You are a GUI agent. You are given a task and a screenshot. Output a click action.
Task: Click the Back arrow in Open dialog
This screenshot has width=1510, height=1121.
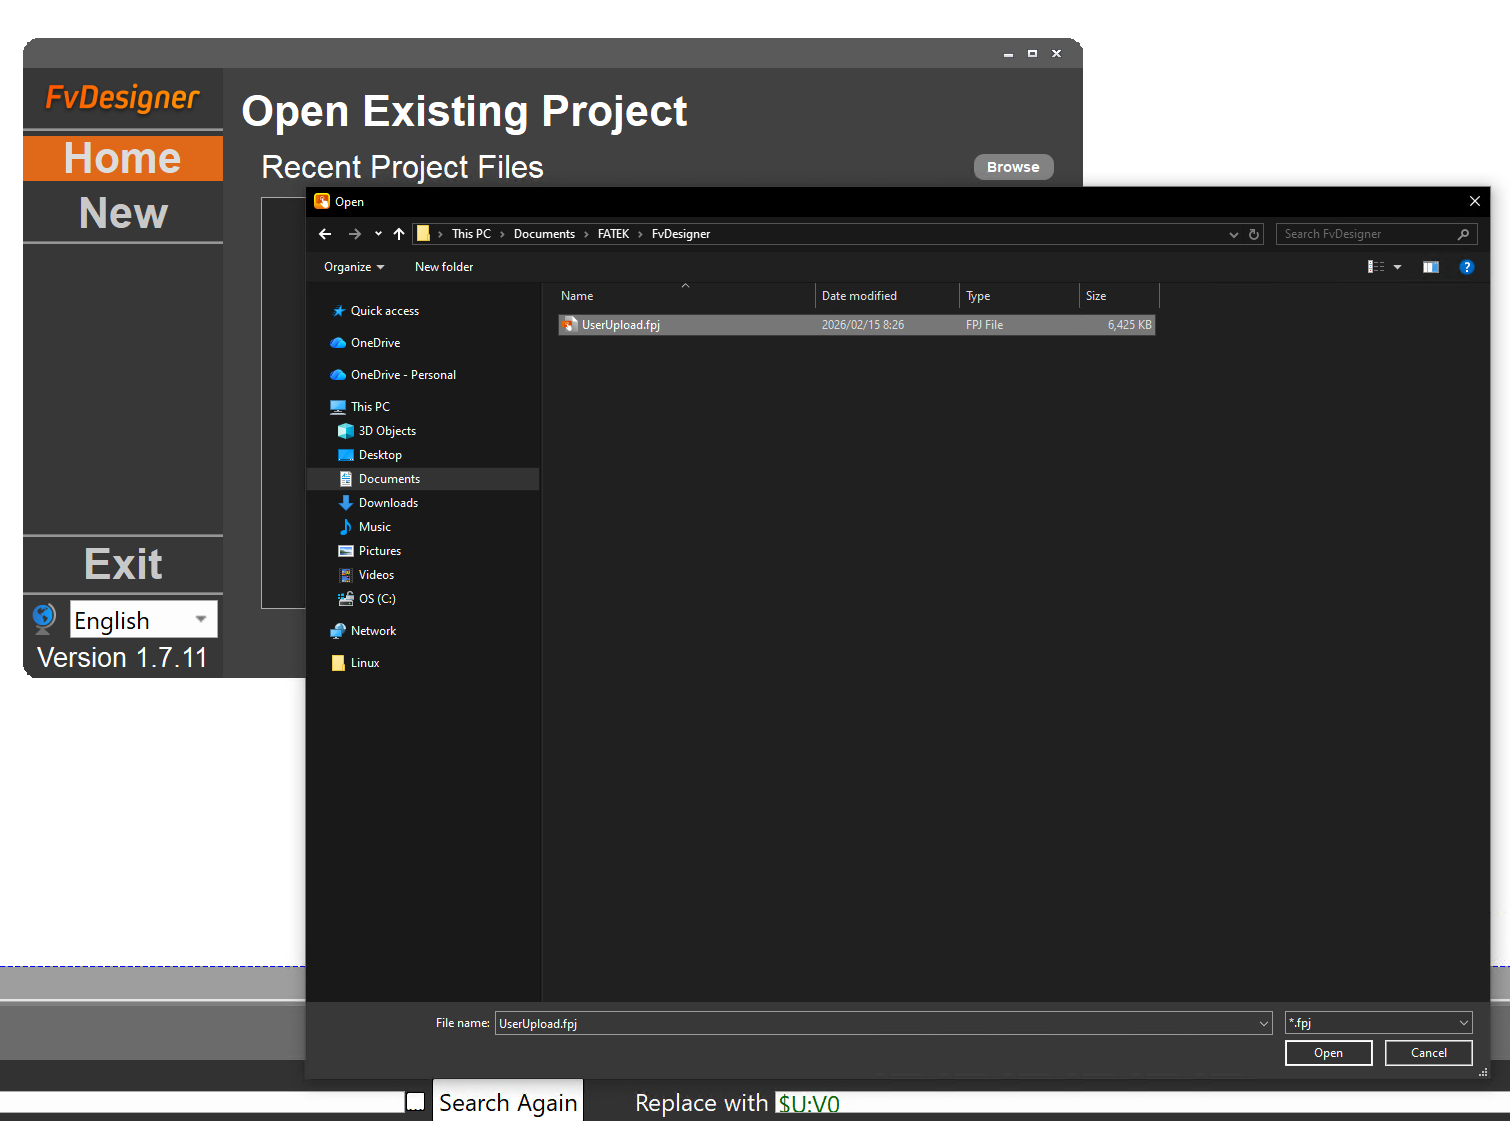[325, 234]
